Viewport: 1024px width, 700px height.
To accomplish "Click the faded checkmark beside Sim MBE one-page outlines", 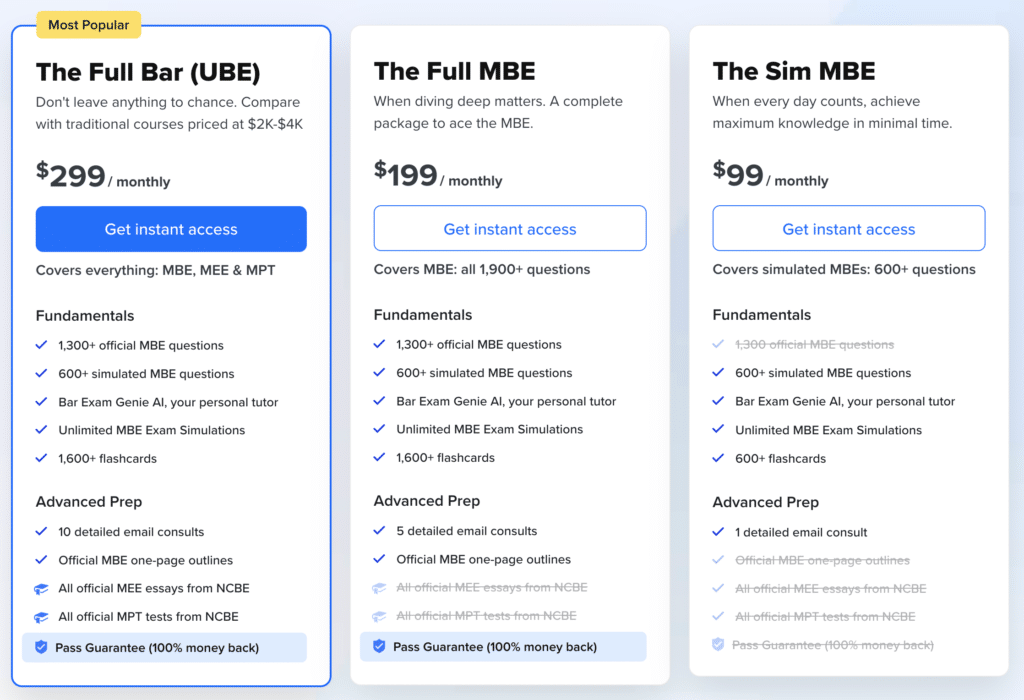I will click(718, 560).
